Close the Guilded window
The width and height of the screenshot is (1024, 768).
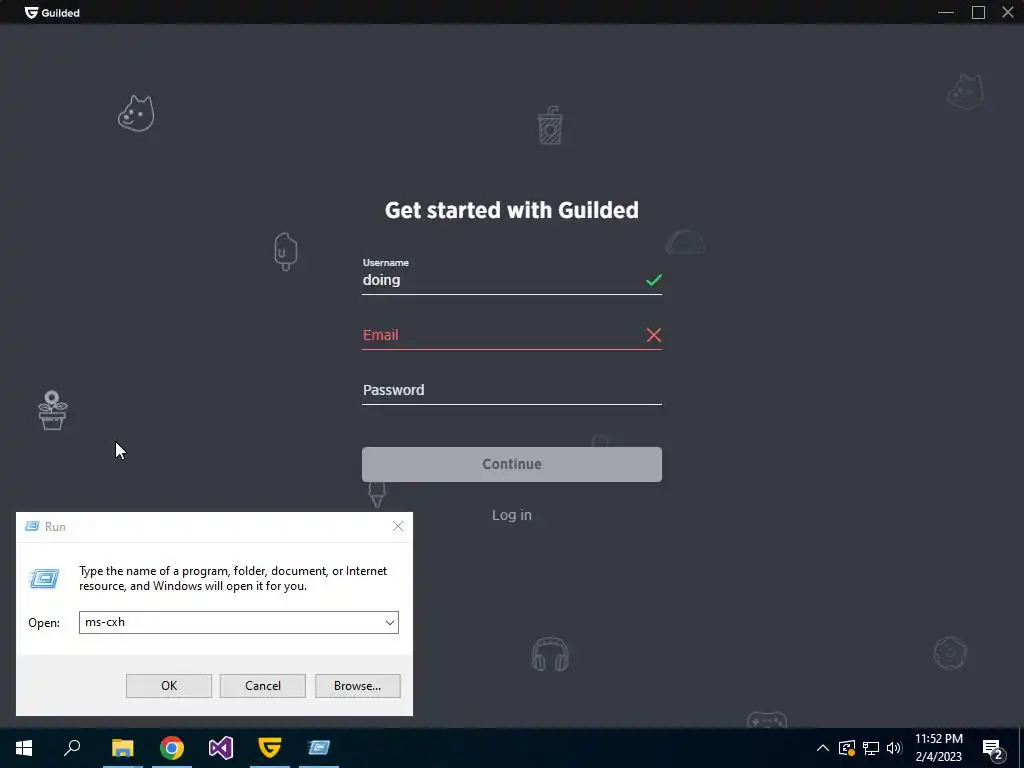pyautogui.click(x=1008, y=12)
